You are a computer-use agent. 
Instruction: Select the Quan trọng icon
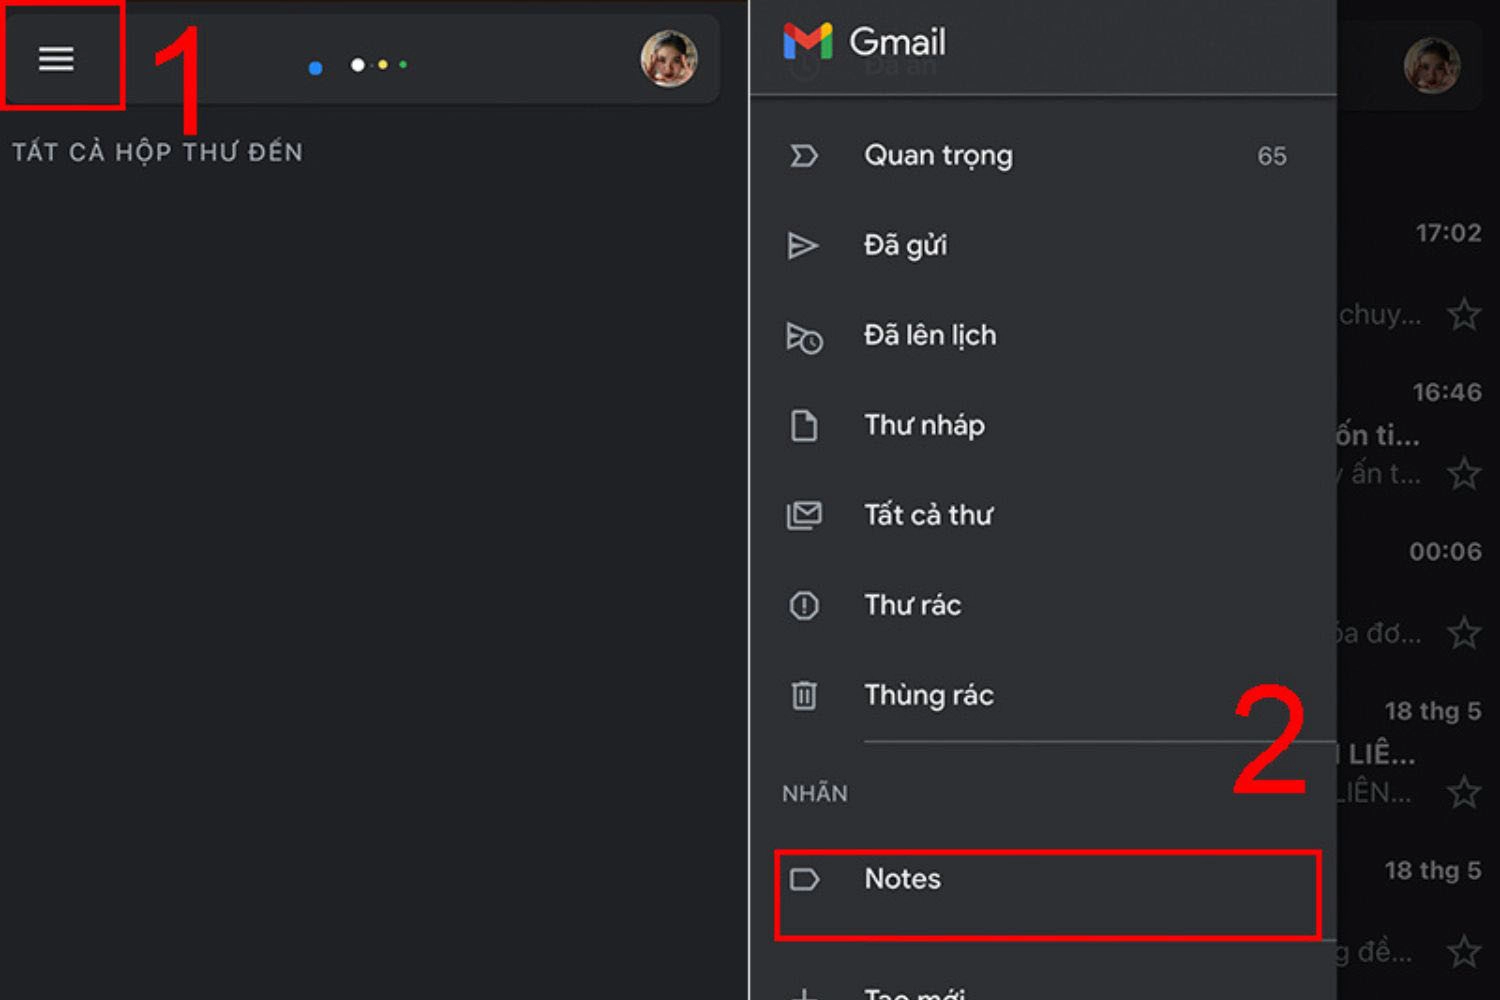(804, 156)
